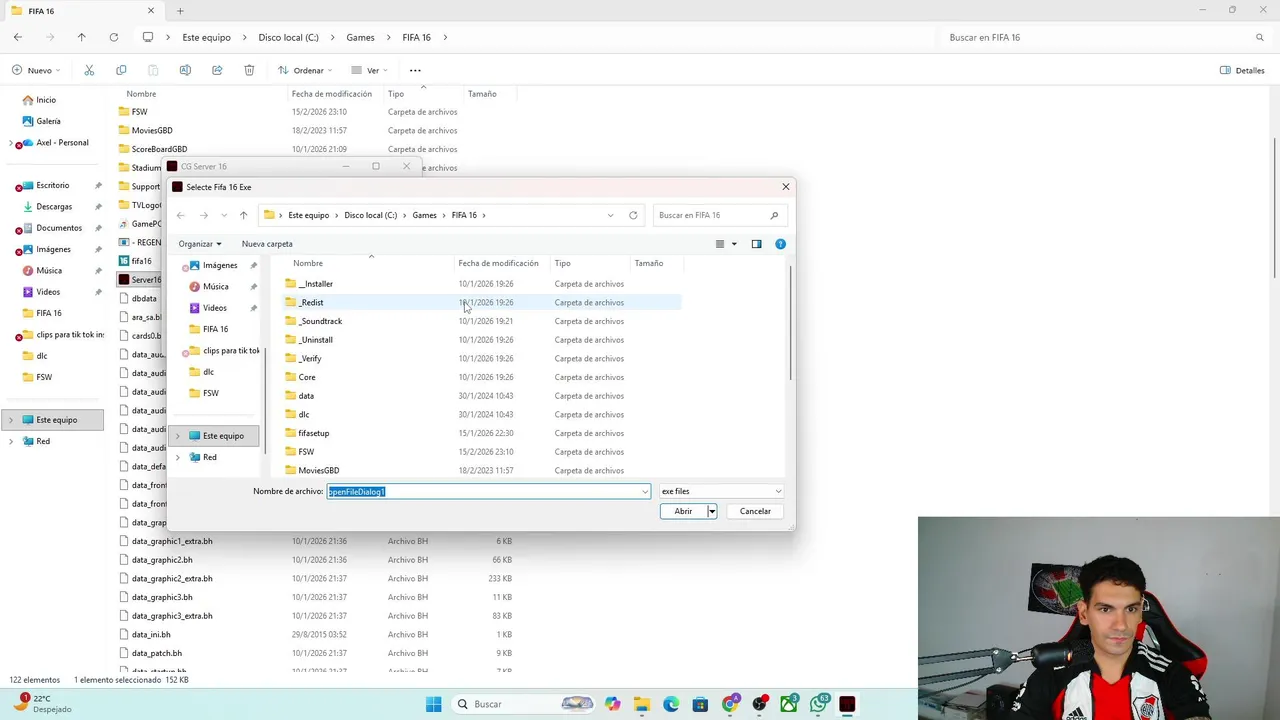Image resolution: width=1280 pixels, height=720 pixels.
Task: Click the CG Server icon on the taskbar
Action: [847, 704]
